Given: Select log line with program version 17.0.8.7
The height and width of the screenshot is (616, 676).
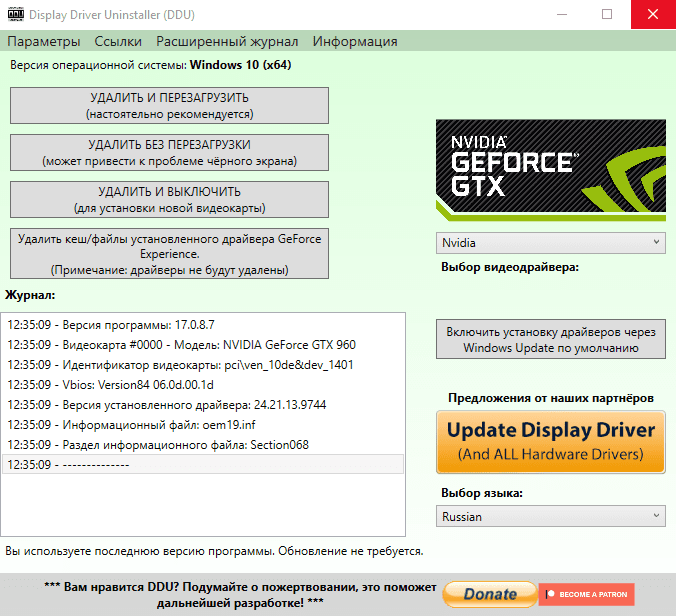Looking at the screenshot, I should point(203,325).
